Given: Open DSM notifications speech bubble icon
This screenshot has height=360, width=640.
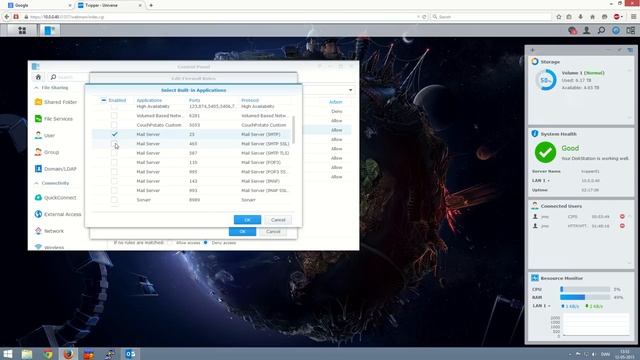Looking at the screenshot, I should tap(572, 30).
